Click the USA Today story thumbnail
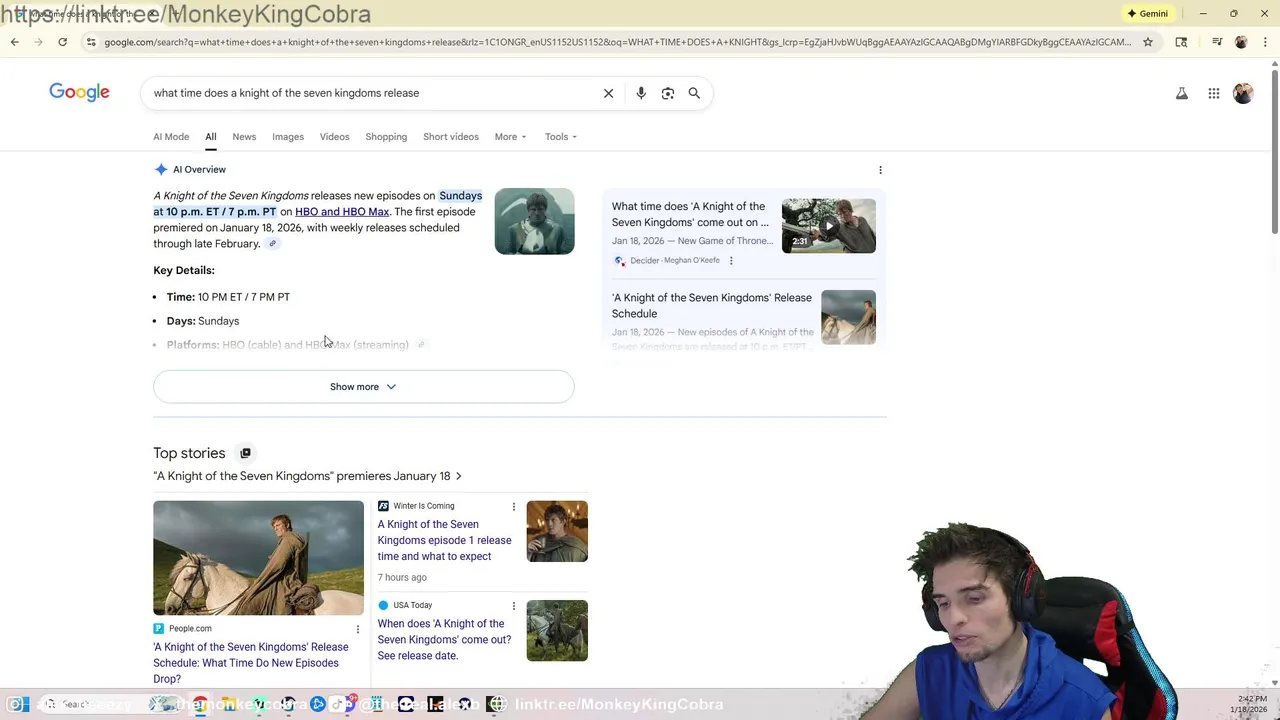 click(557, 630)
